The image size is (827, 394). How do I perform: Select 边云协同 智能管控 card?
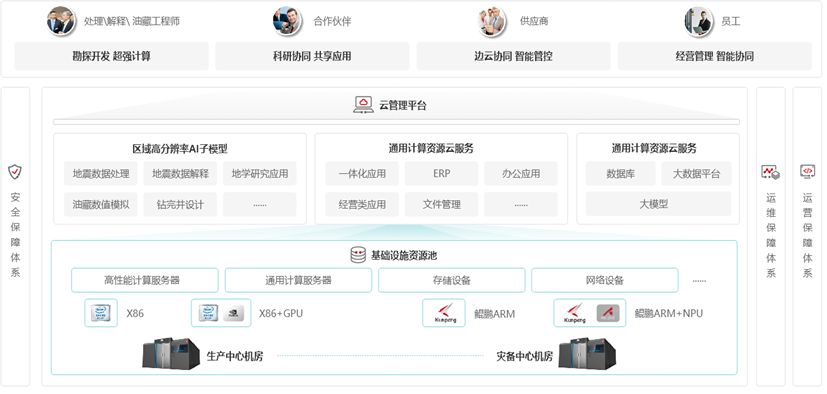tap(513, 56)
